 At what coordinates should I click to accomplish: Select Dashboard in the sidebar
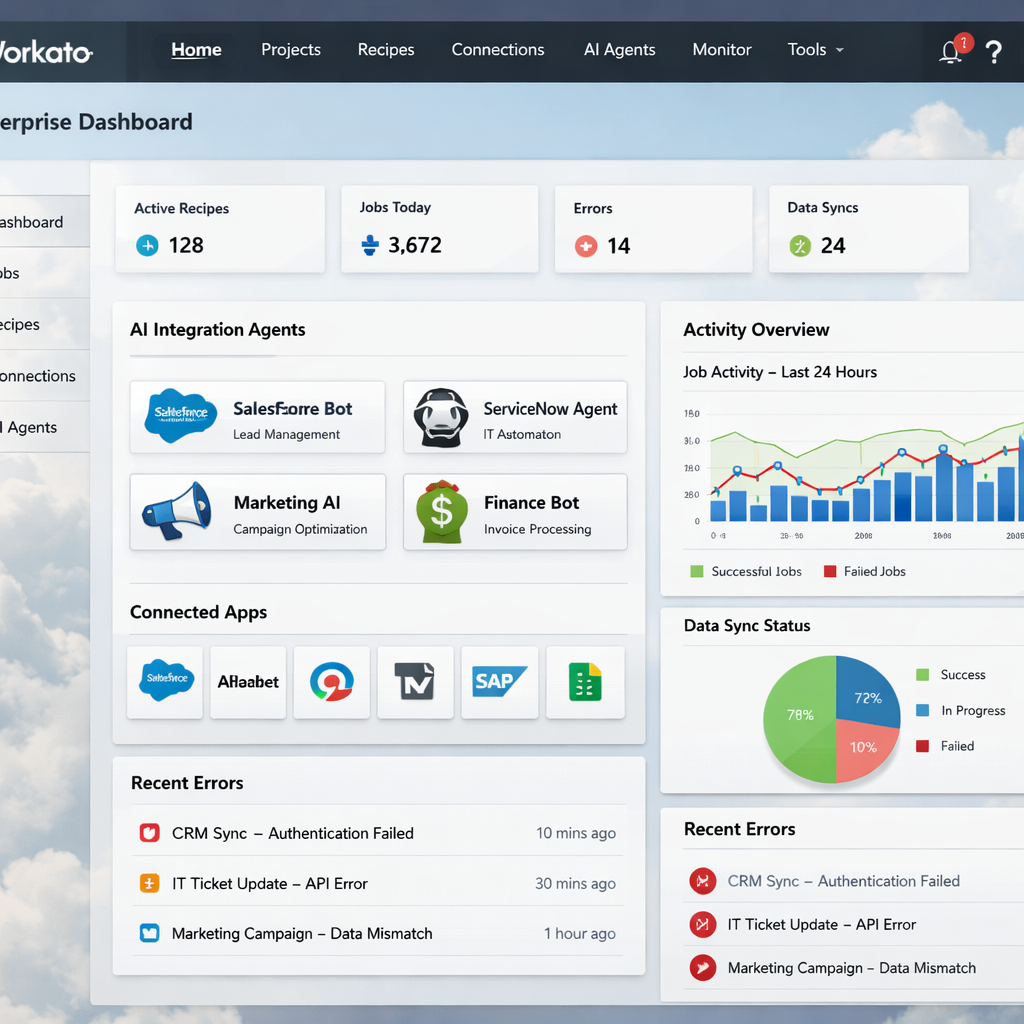[44, 222]
